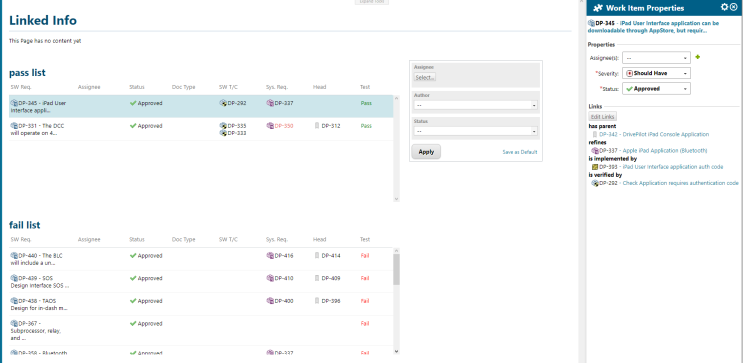The height and width of the screenshot is (363, 743).
Task: Click the Edit Links button
Action: pyautogui.click(x=602, y=117)
